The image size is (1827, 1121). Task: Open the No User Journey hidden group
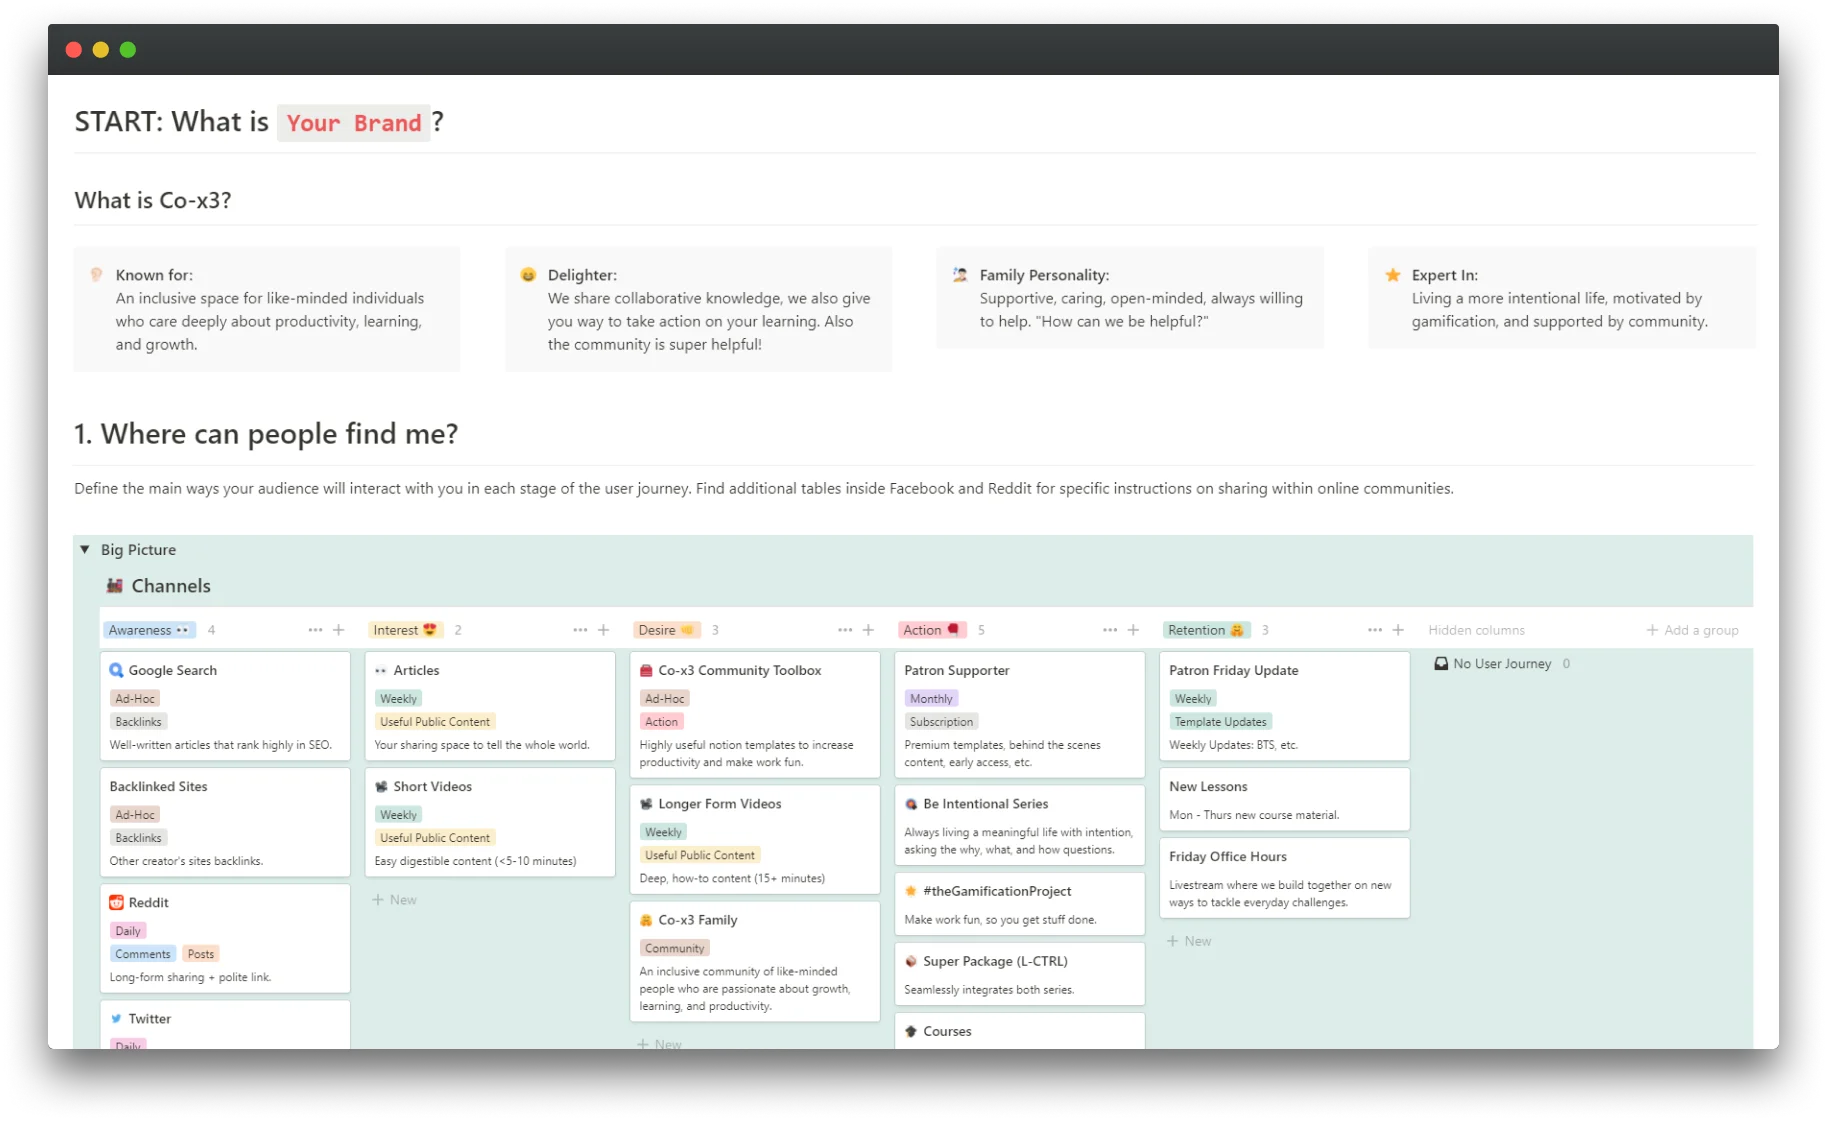point(1502,663)
